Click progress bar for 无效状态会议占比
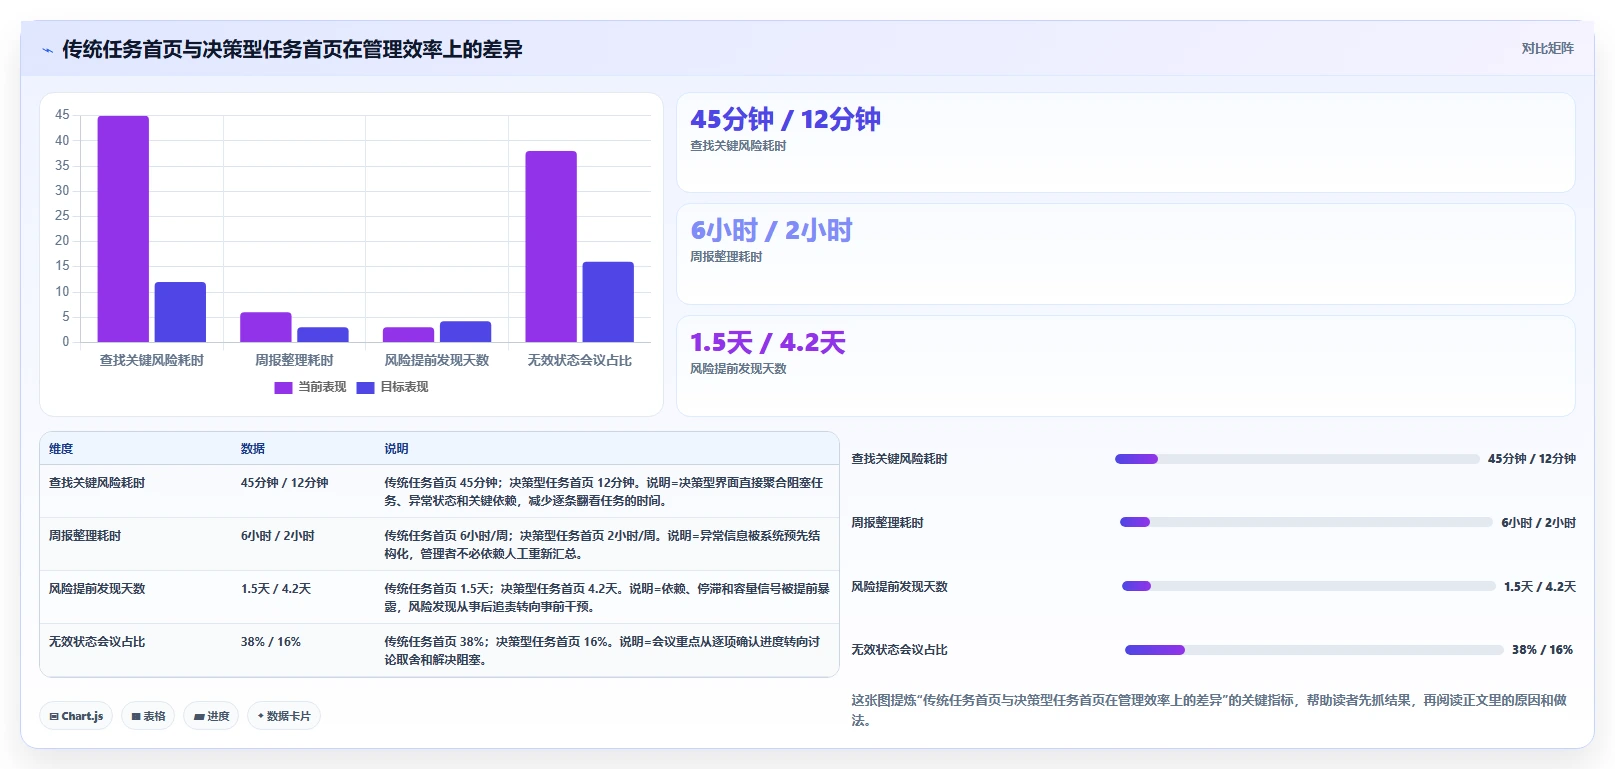The width and height of the screenshot is (1615, 769). tap(1314, 650)
